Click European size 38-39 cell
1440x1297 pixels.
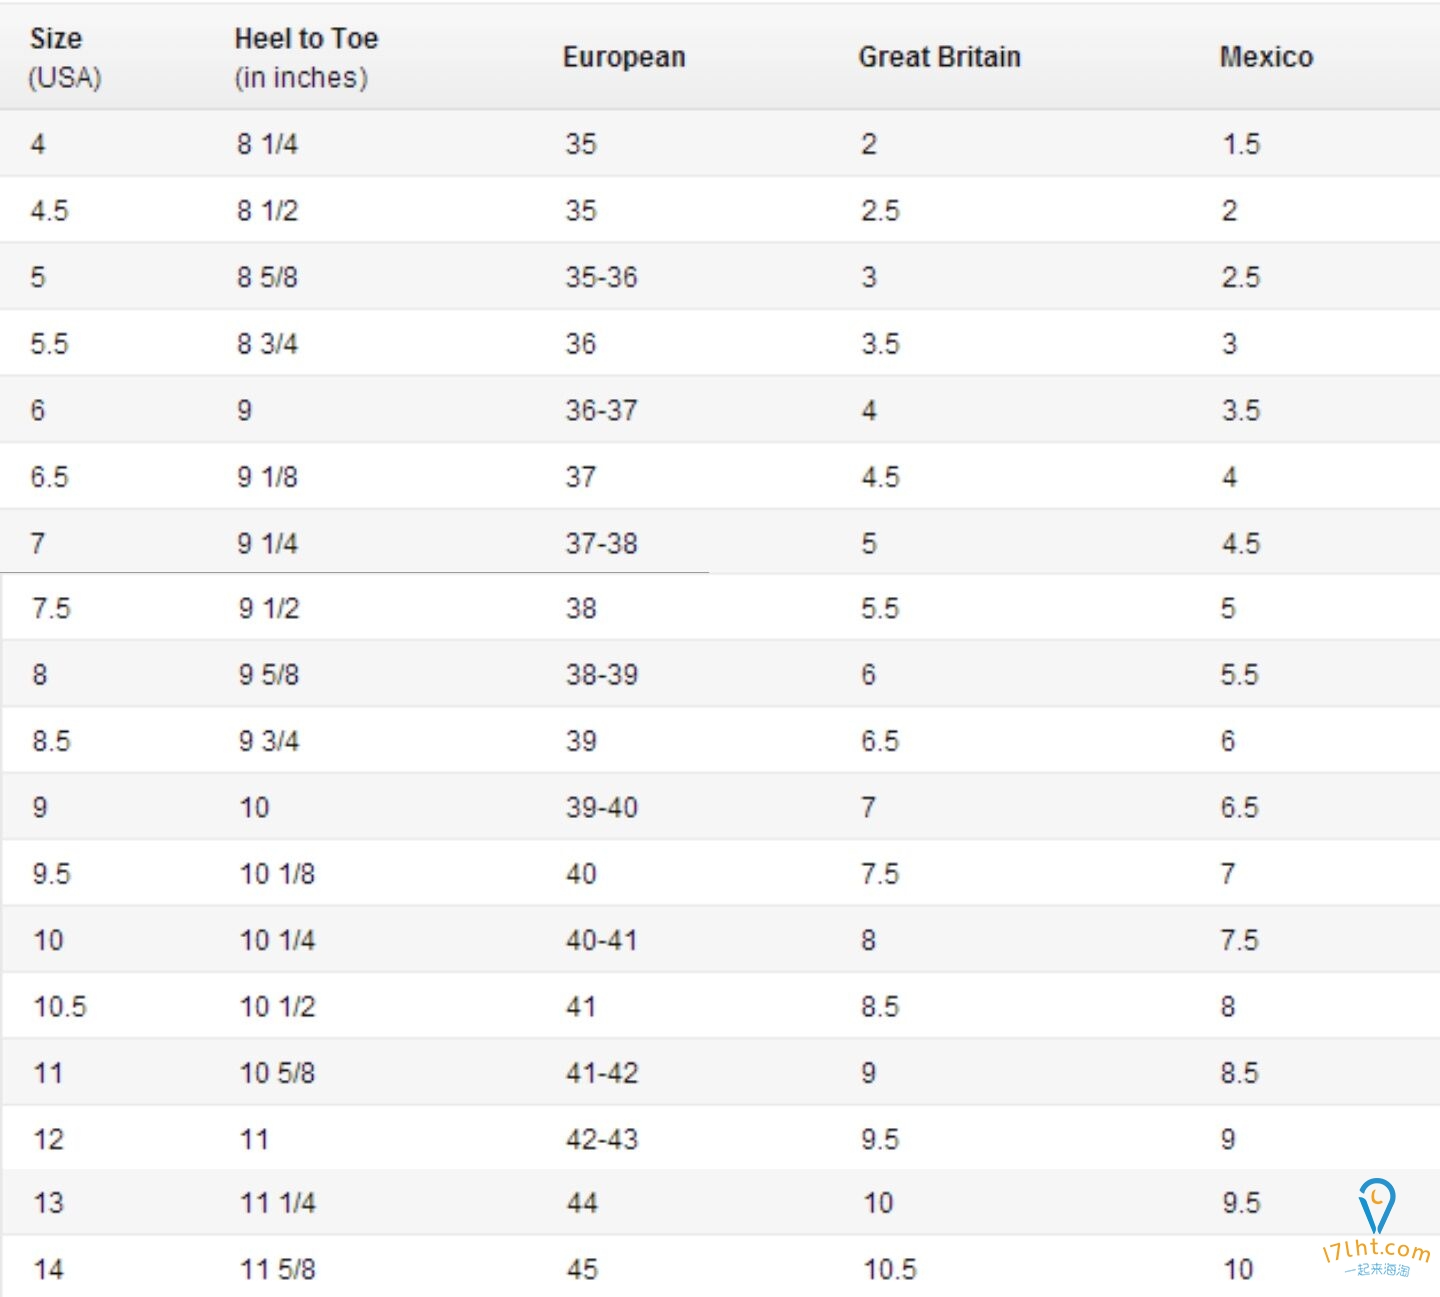(602, 674)
